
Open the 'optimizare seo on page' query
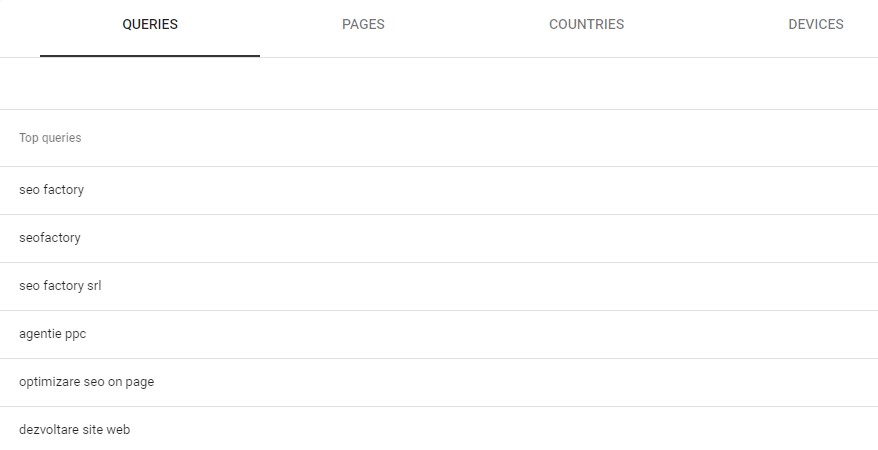(86, 382)
